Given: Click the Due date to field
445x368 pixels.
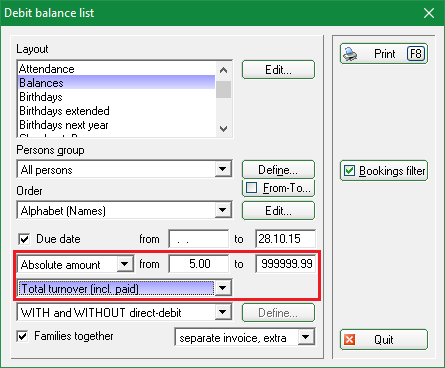Looking at the screenshot, I should click(x=285, y=239).
